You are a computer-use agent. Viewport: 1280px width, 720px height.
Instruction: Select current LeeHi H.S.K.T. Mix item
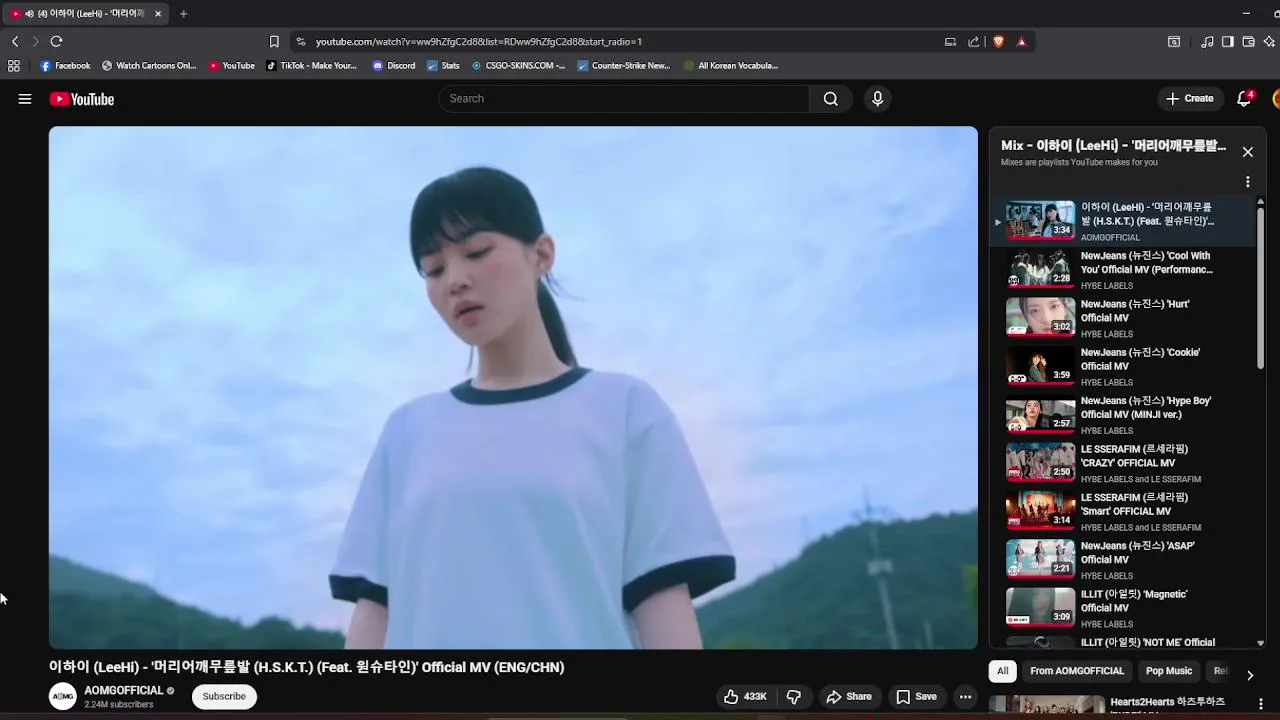click(x=1122, y=221)
